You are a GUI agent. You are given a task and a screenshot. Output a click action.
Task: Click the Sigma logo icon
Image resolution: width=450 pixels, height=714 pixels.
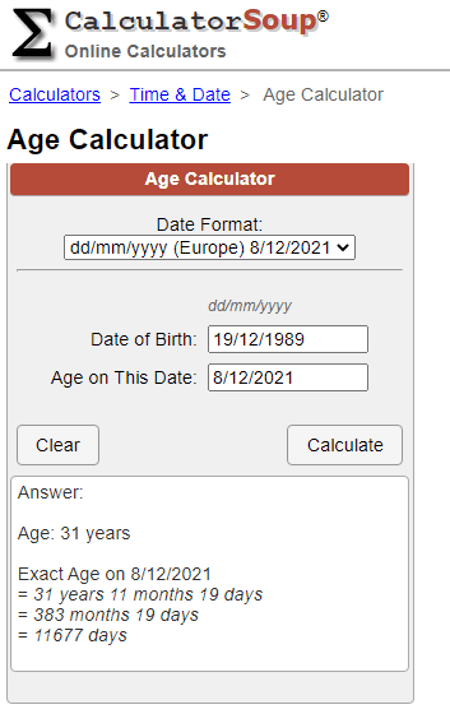point(33,34)
